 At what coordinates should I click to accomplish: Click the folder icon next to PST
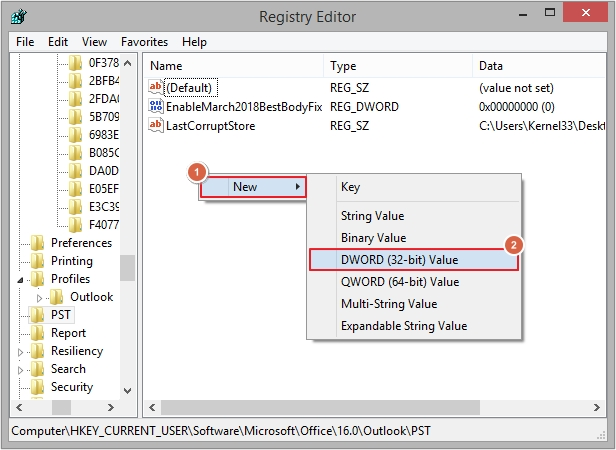pos(37,315)
